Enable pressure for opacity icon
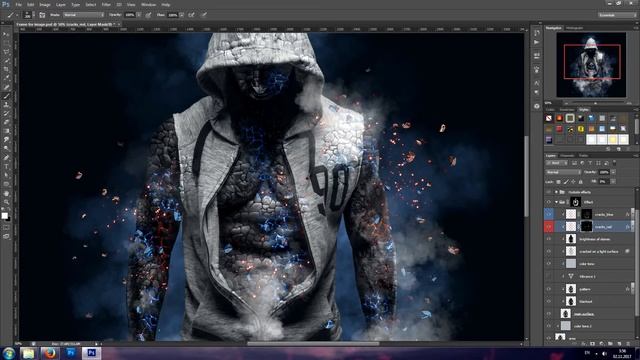640x360 pixels. pos(149,15)
